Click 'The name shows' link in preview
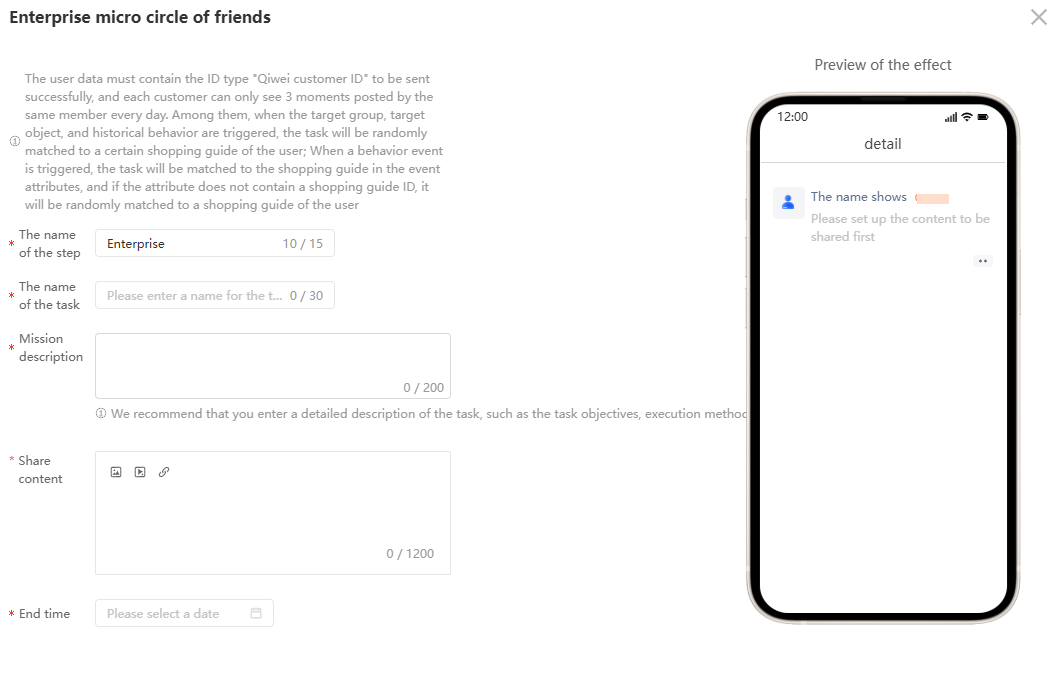The height and width of the screenshot is (683, 1050). click(x=858, y=197)
